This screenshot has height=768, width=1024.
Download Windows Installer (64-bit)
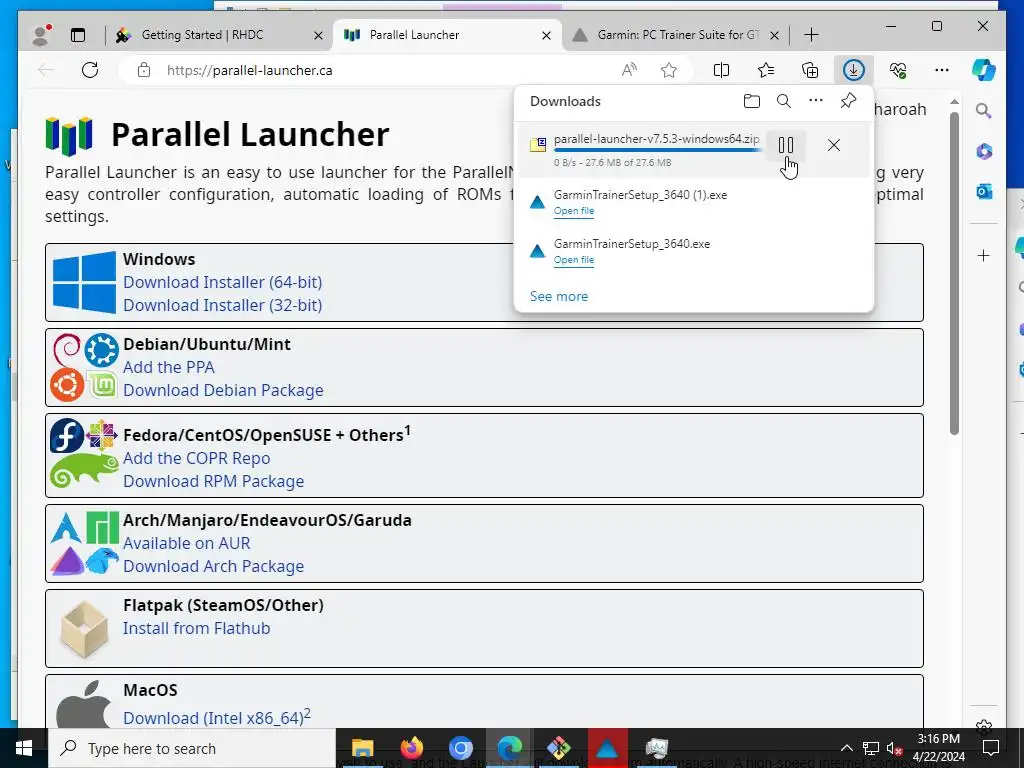223,282
